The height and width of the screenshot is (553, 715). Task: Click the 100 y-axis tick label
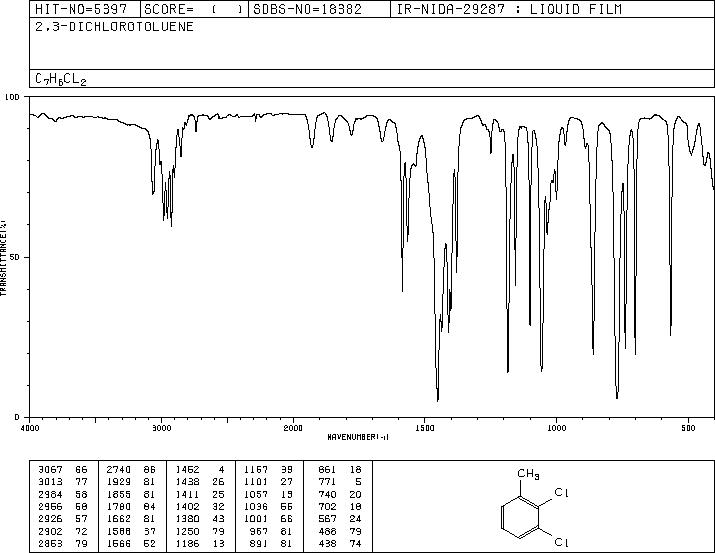point(12,97)
